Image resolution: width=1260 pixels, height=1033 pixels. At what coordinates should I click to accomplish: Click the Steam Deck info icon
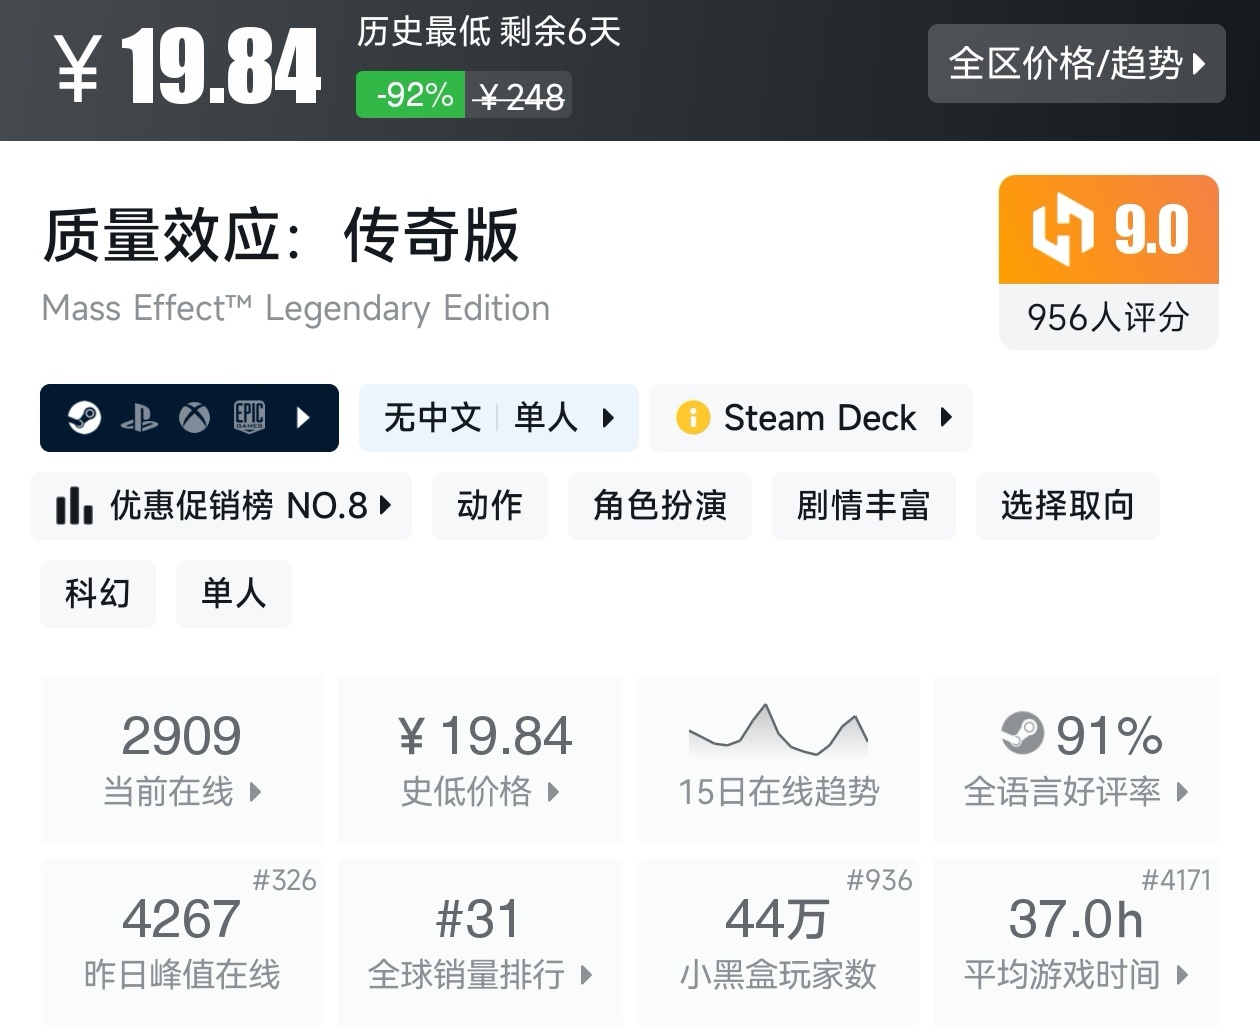(692, 417)
